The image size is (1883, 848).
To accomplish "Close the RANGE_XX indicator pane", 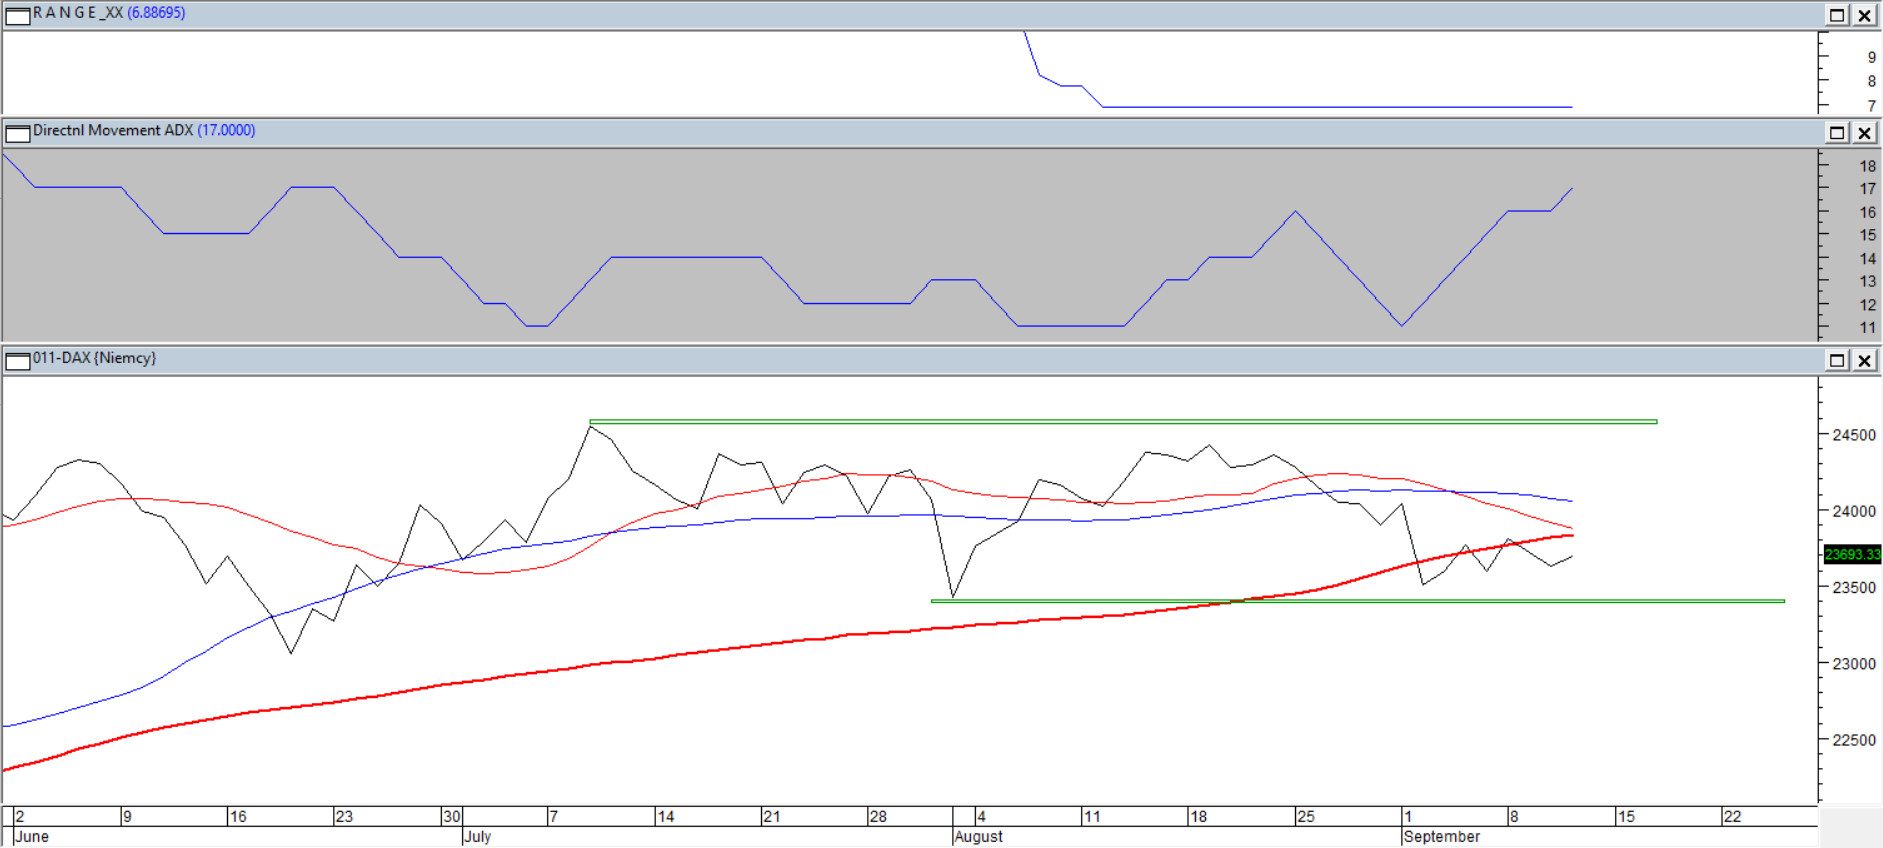I will [1865, 15].
